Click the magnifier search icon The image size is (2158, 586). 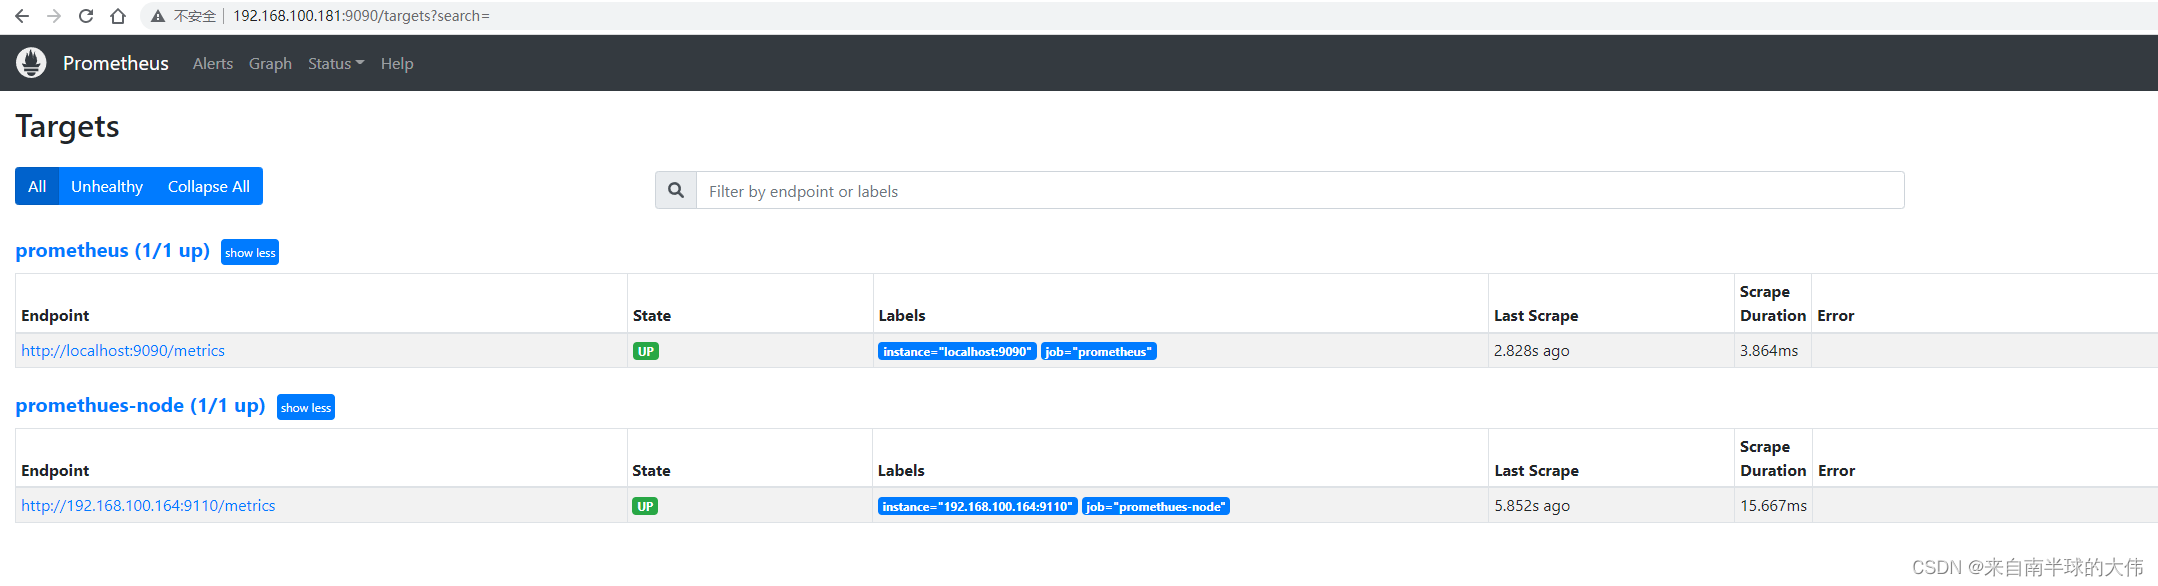pyautogui.click(x=676, y=190)
